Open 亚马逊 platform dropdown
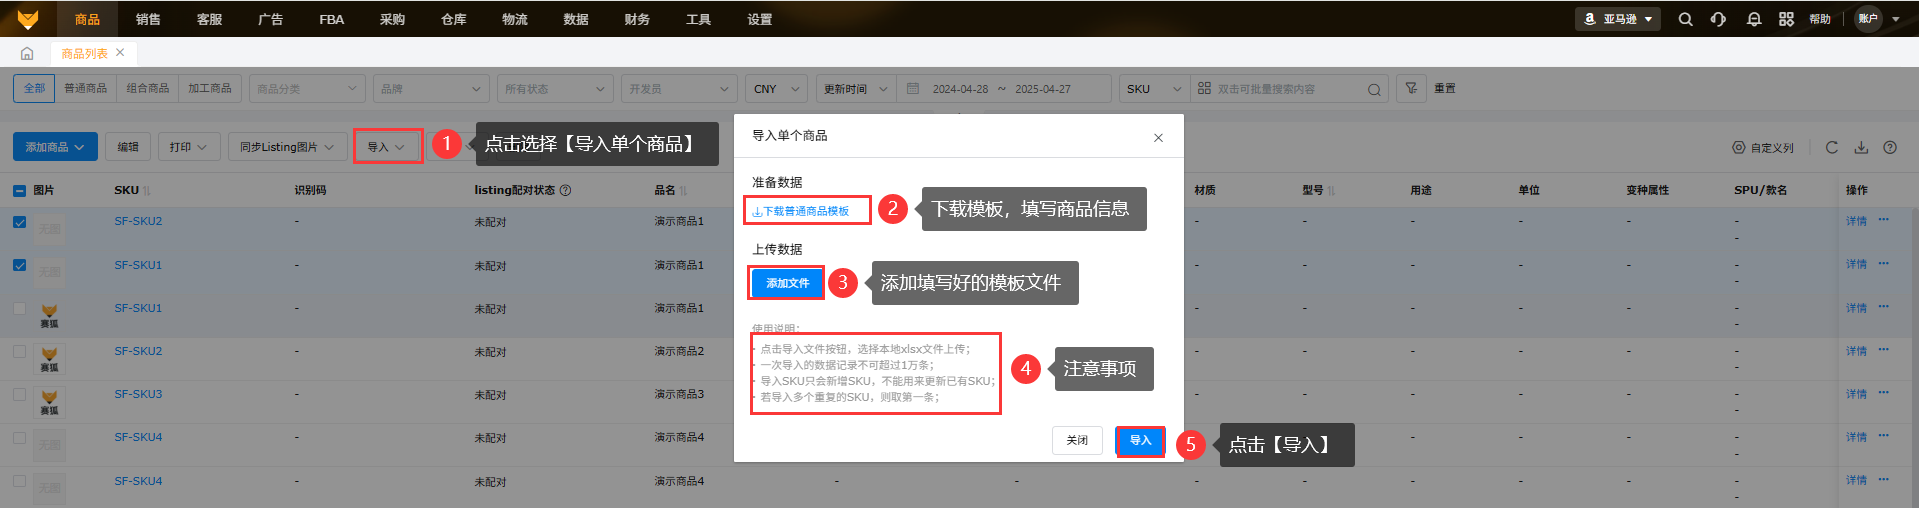 1618,19
